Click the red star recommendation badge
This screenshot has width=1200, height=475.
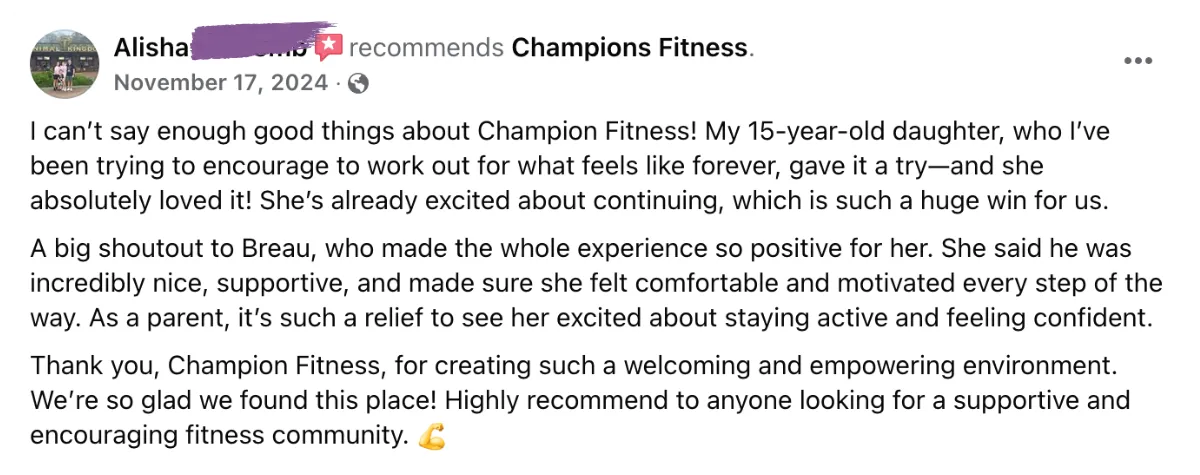pos(329,46)
